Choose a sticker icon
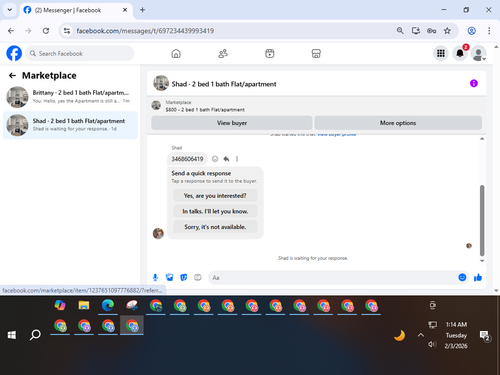 tap(184, 277)
